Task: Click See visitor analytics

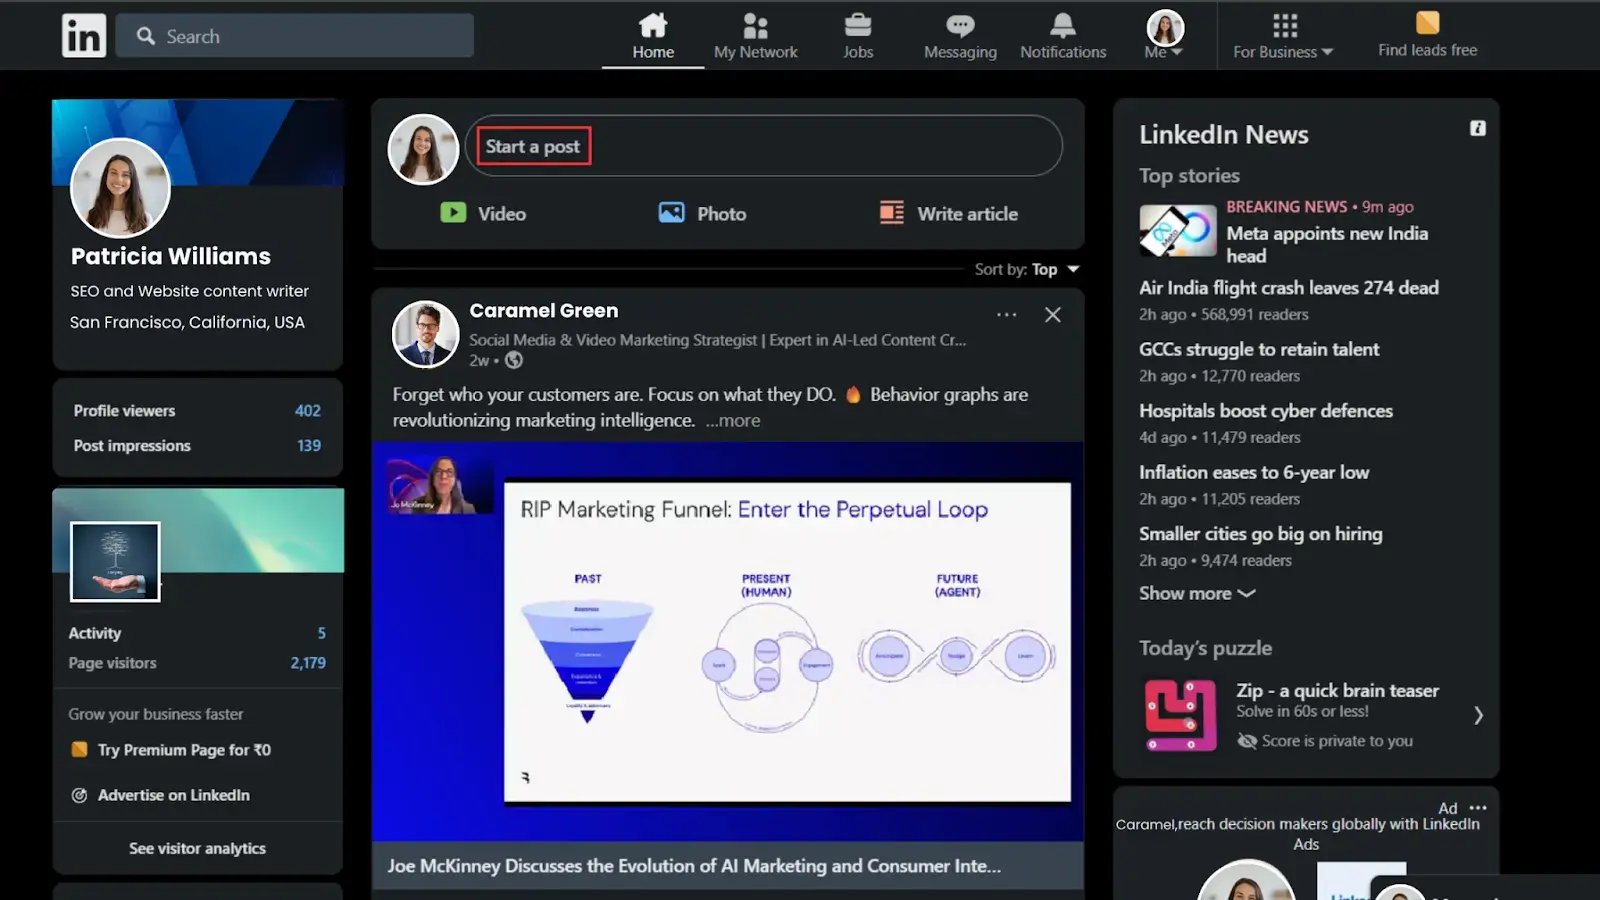Action: 197,848
